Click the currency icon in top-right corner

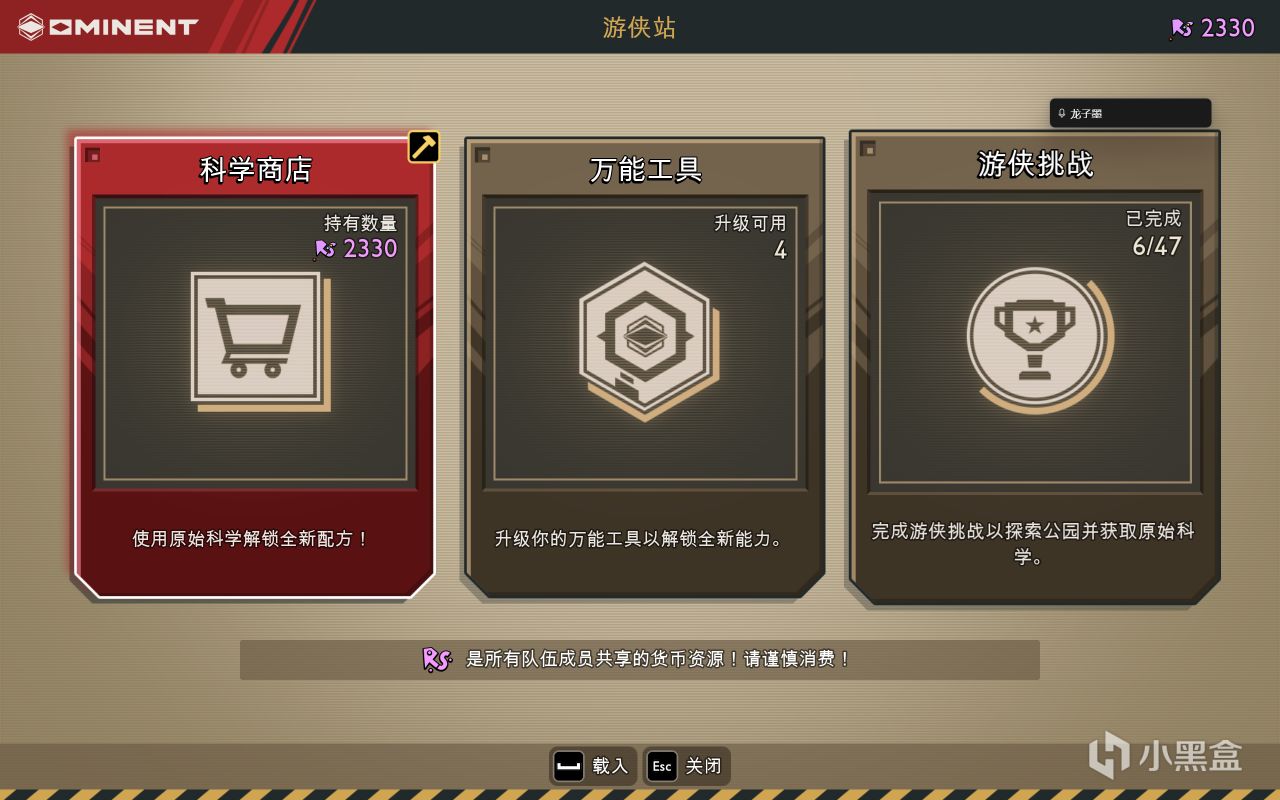coord(1182,28)
